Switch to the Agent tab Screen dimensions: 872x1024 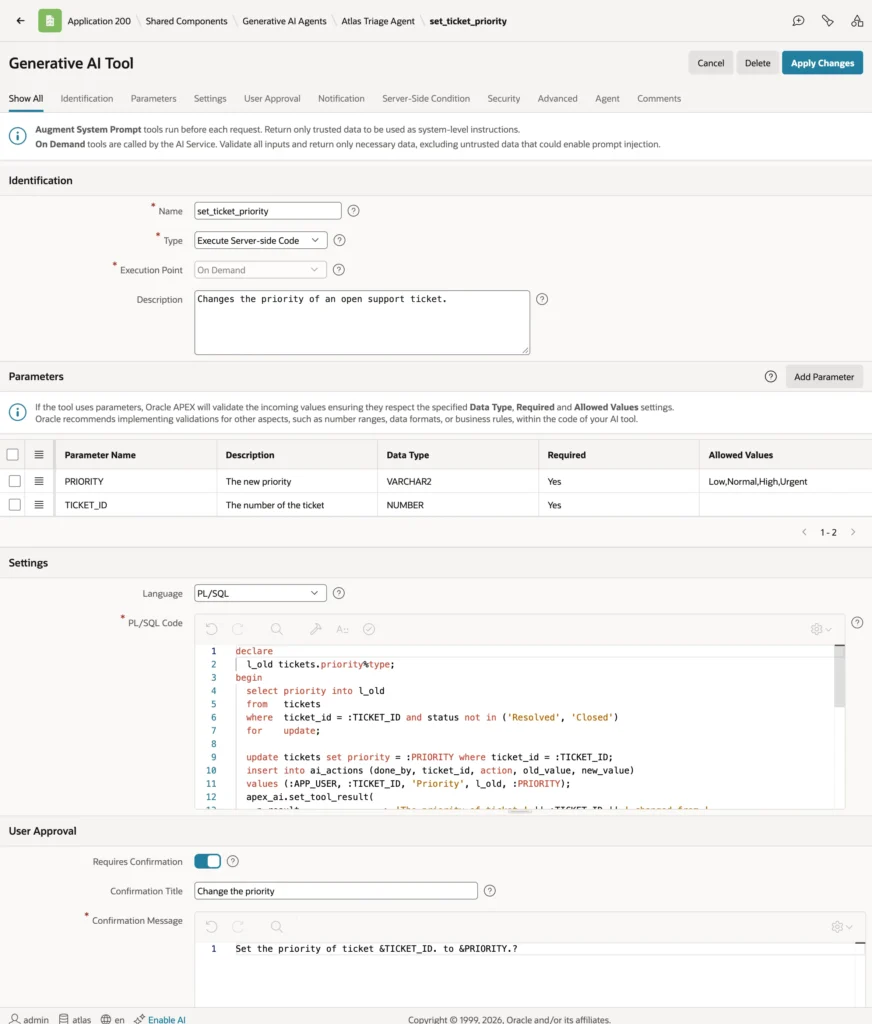coord(607,99)
